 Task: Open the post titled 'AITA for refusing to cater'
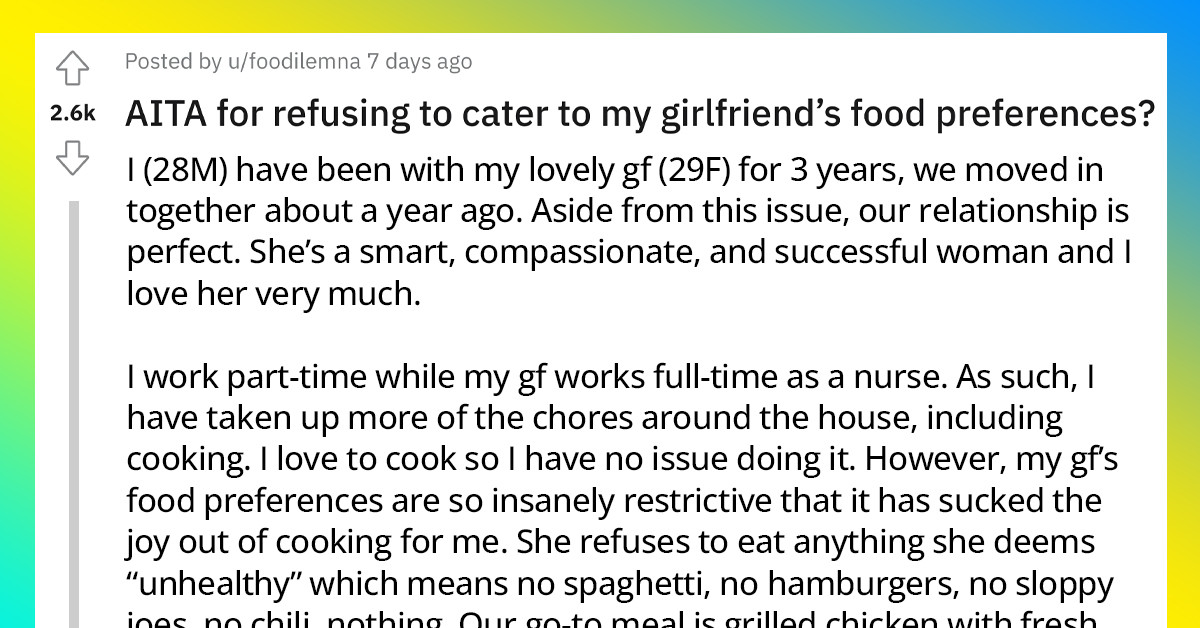coord(639,113)
